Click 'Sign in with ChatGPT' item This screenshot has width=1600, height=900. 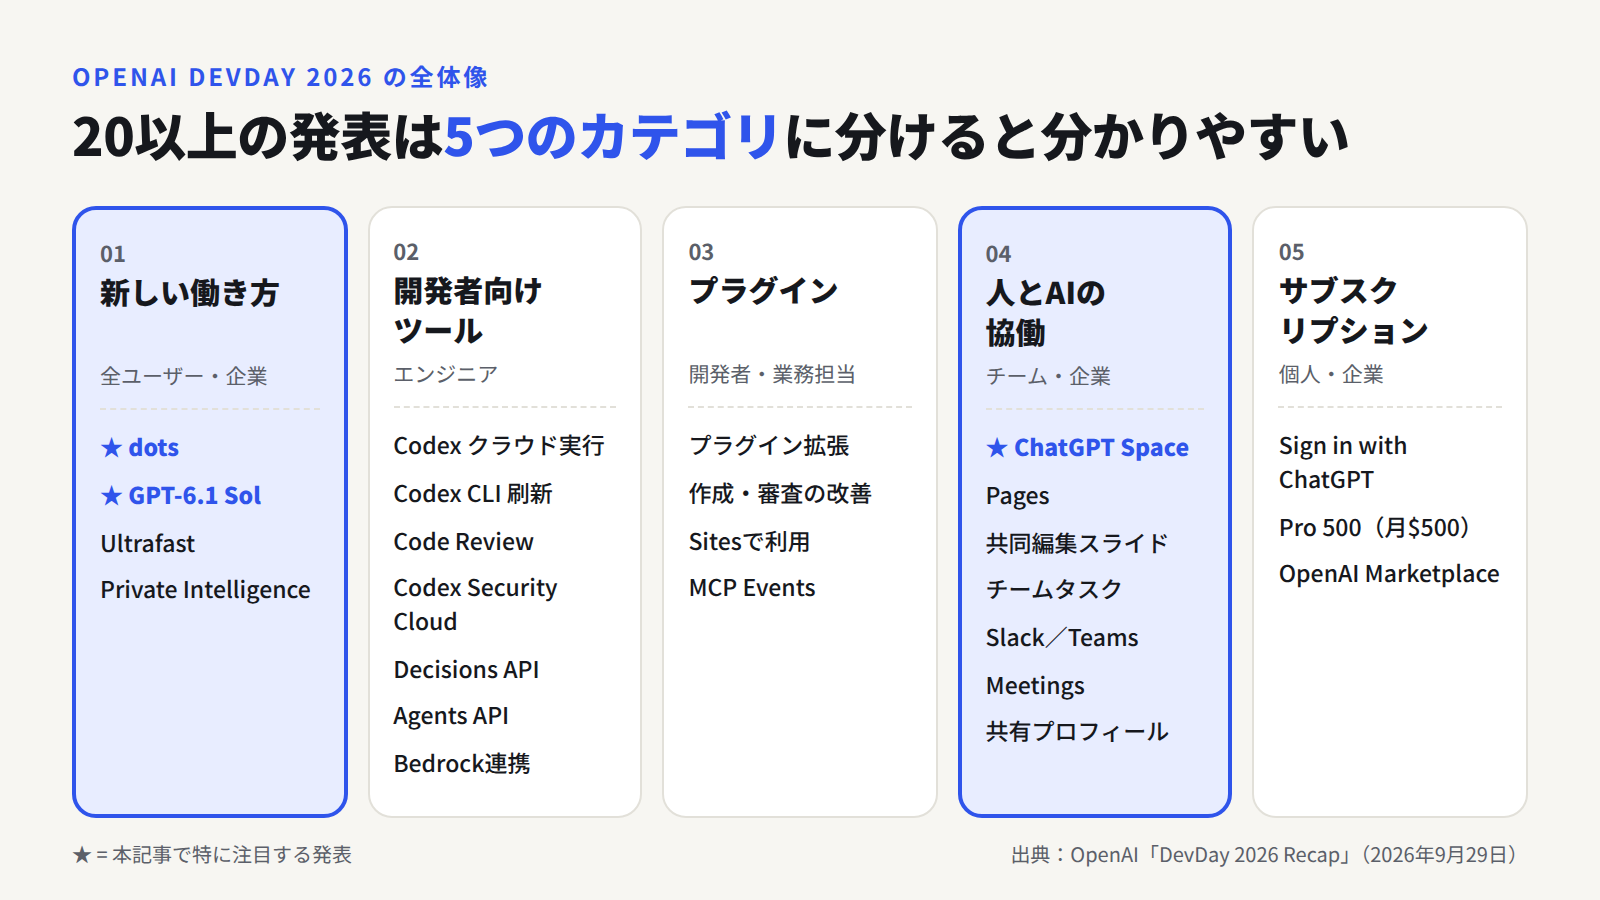pos(1343,463)
